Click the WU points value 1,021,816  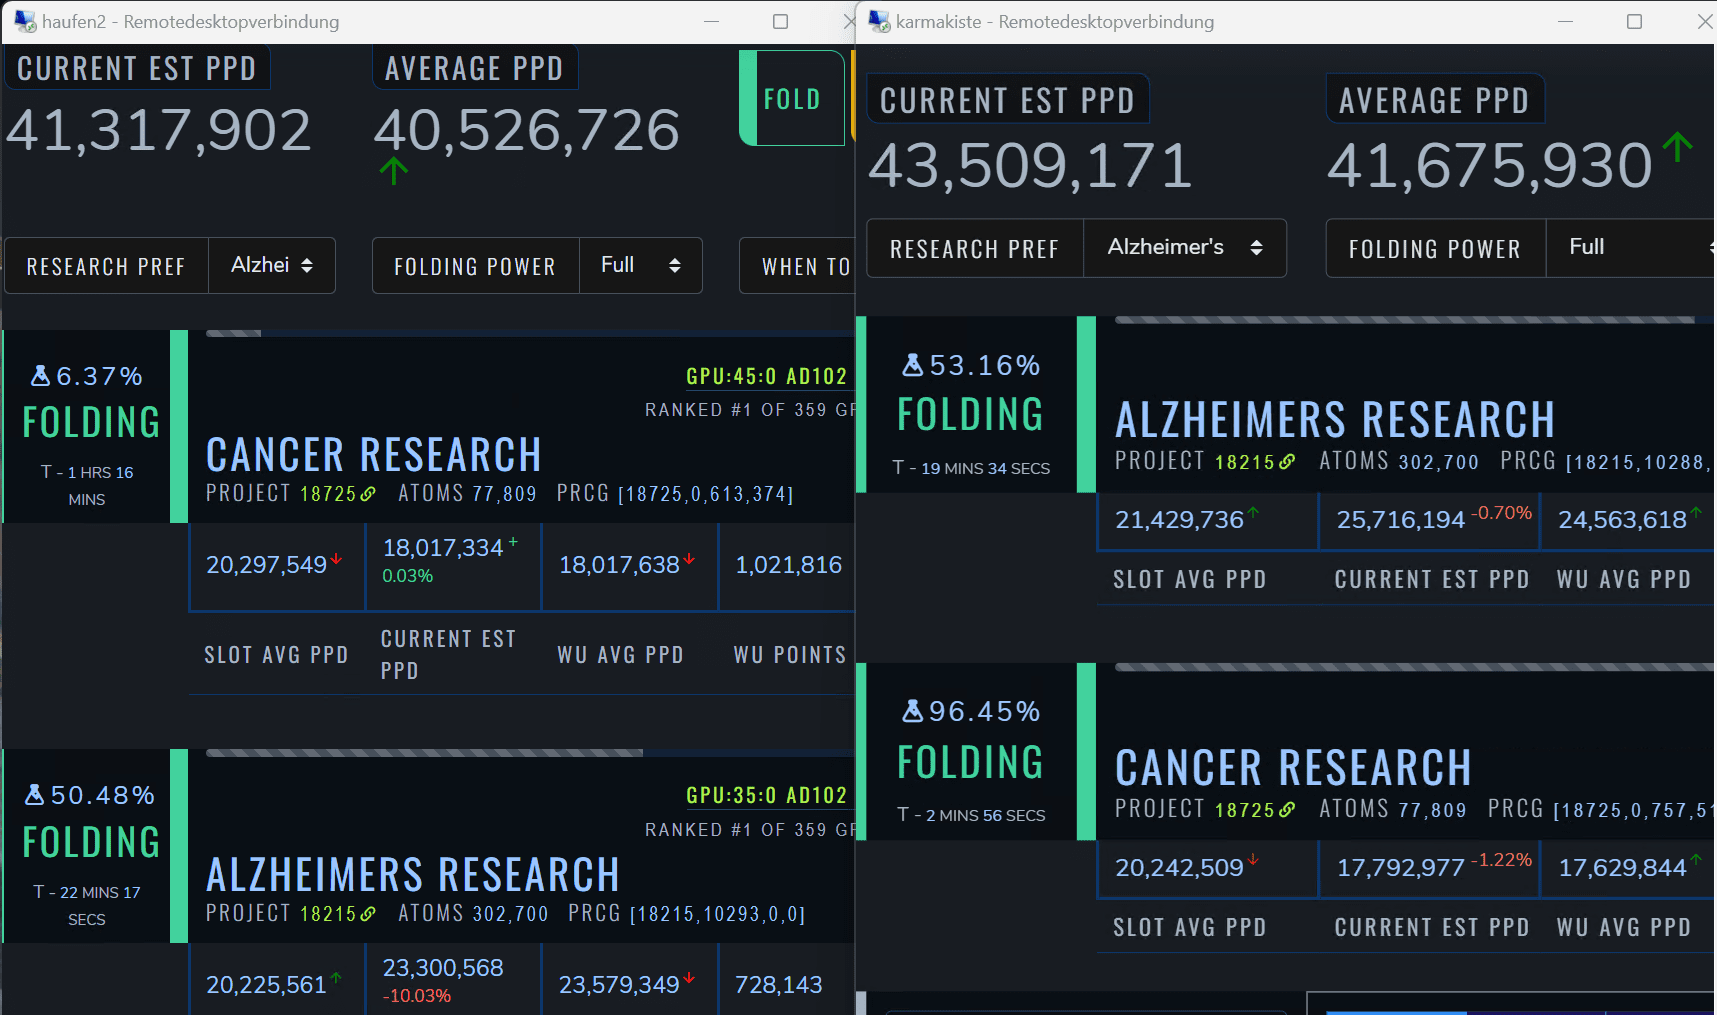[789, 565]
